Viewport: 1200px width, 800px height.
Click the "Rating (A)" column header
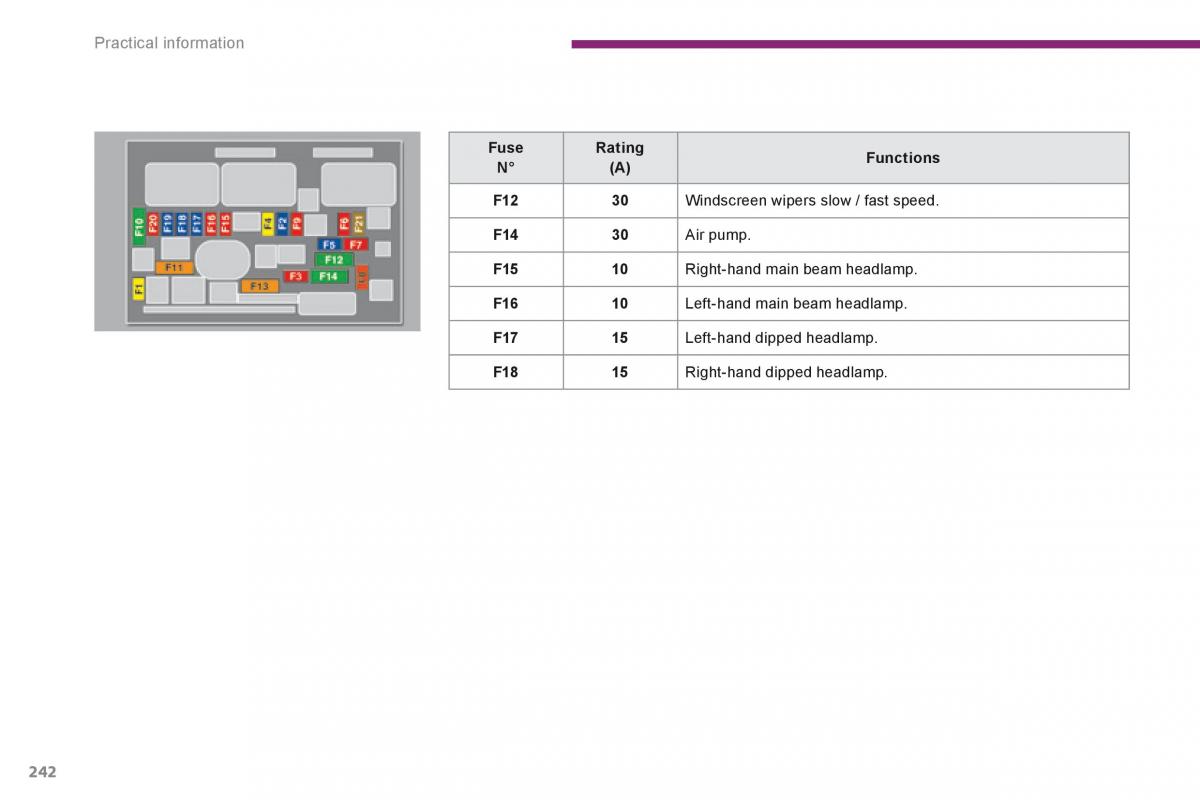[x=620, y=158]
